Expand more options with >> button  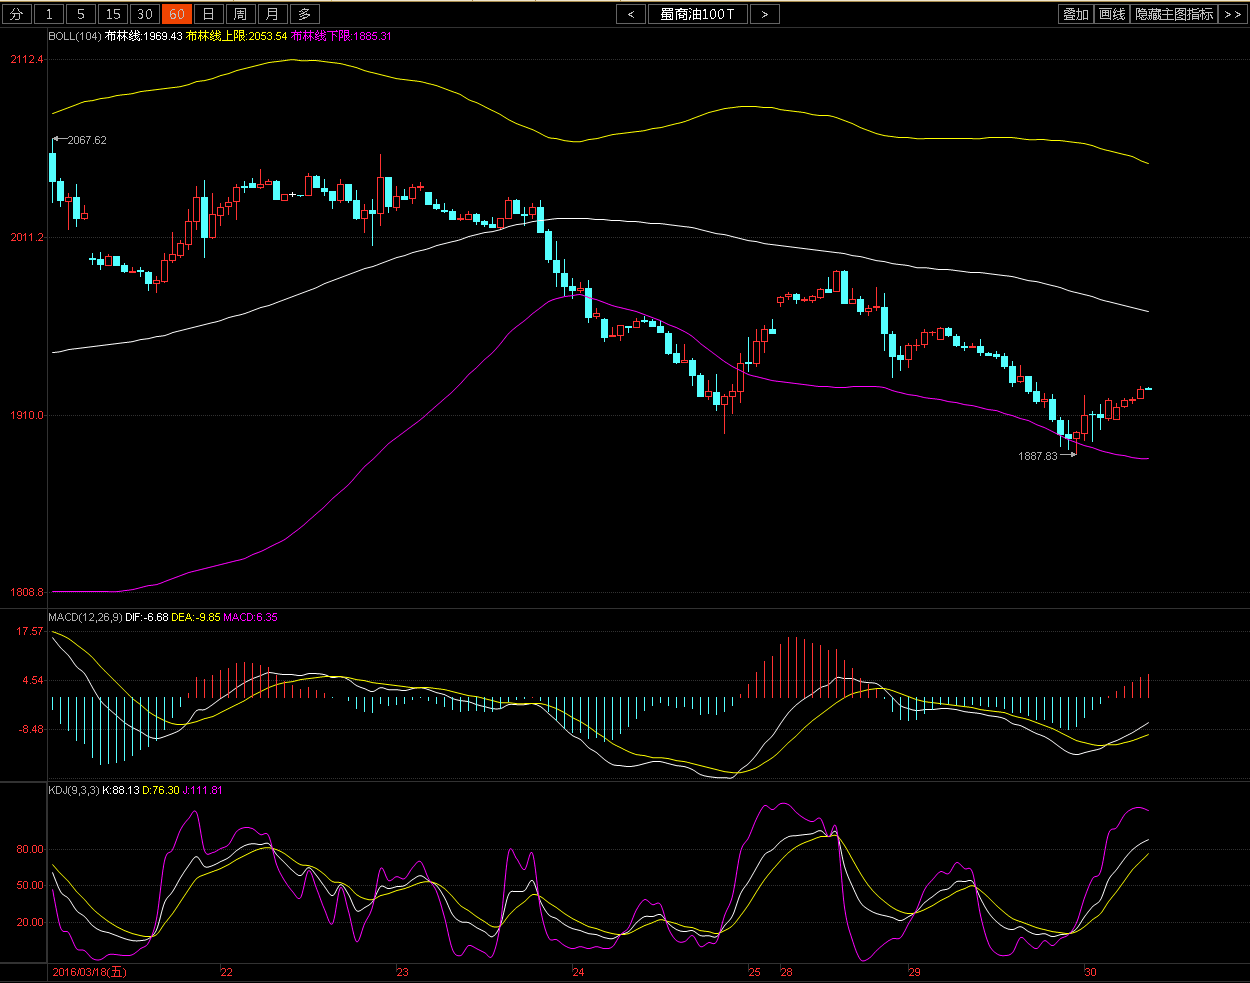(1232, 14)
